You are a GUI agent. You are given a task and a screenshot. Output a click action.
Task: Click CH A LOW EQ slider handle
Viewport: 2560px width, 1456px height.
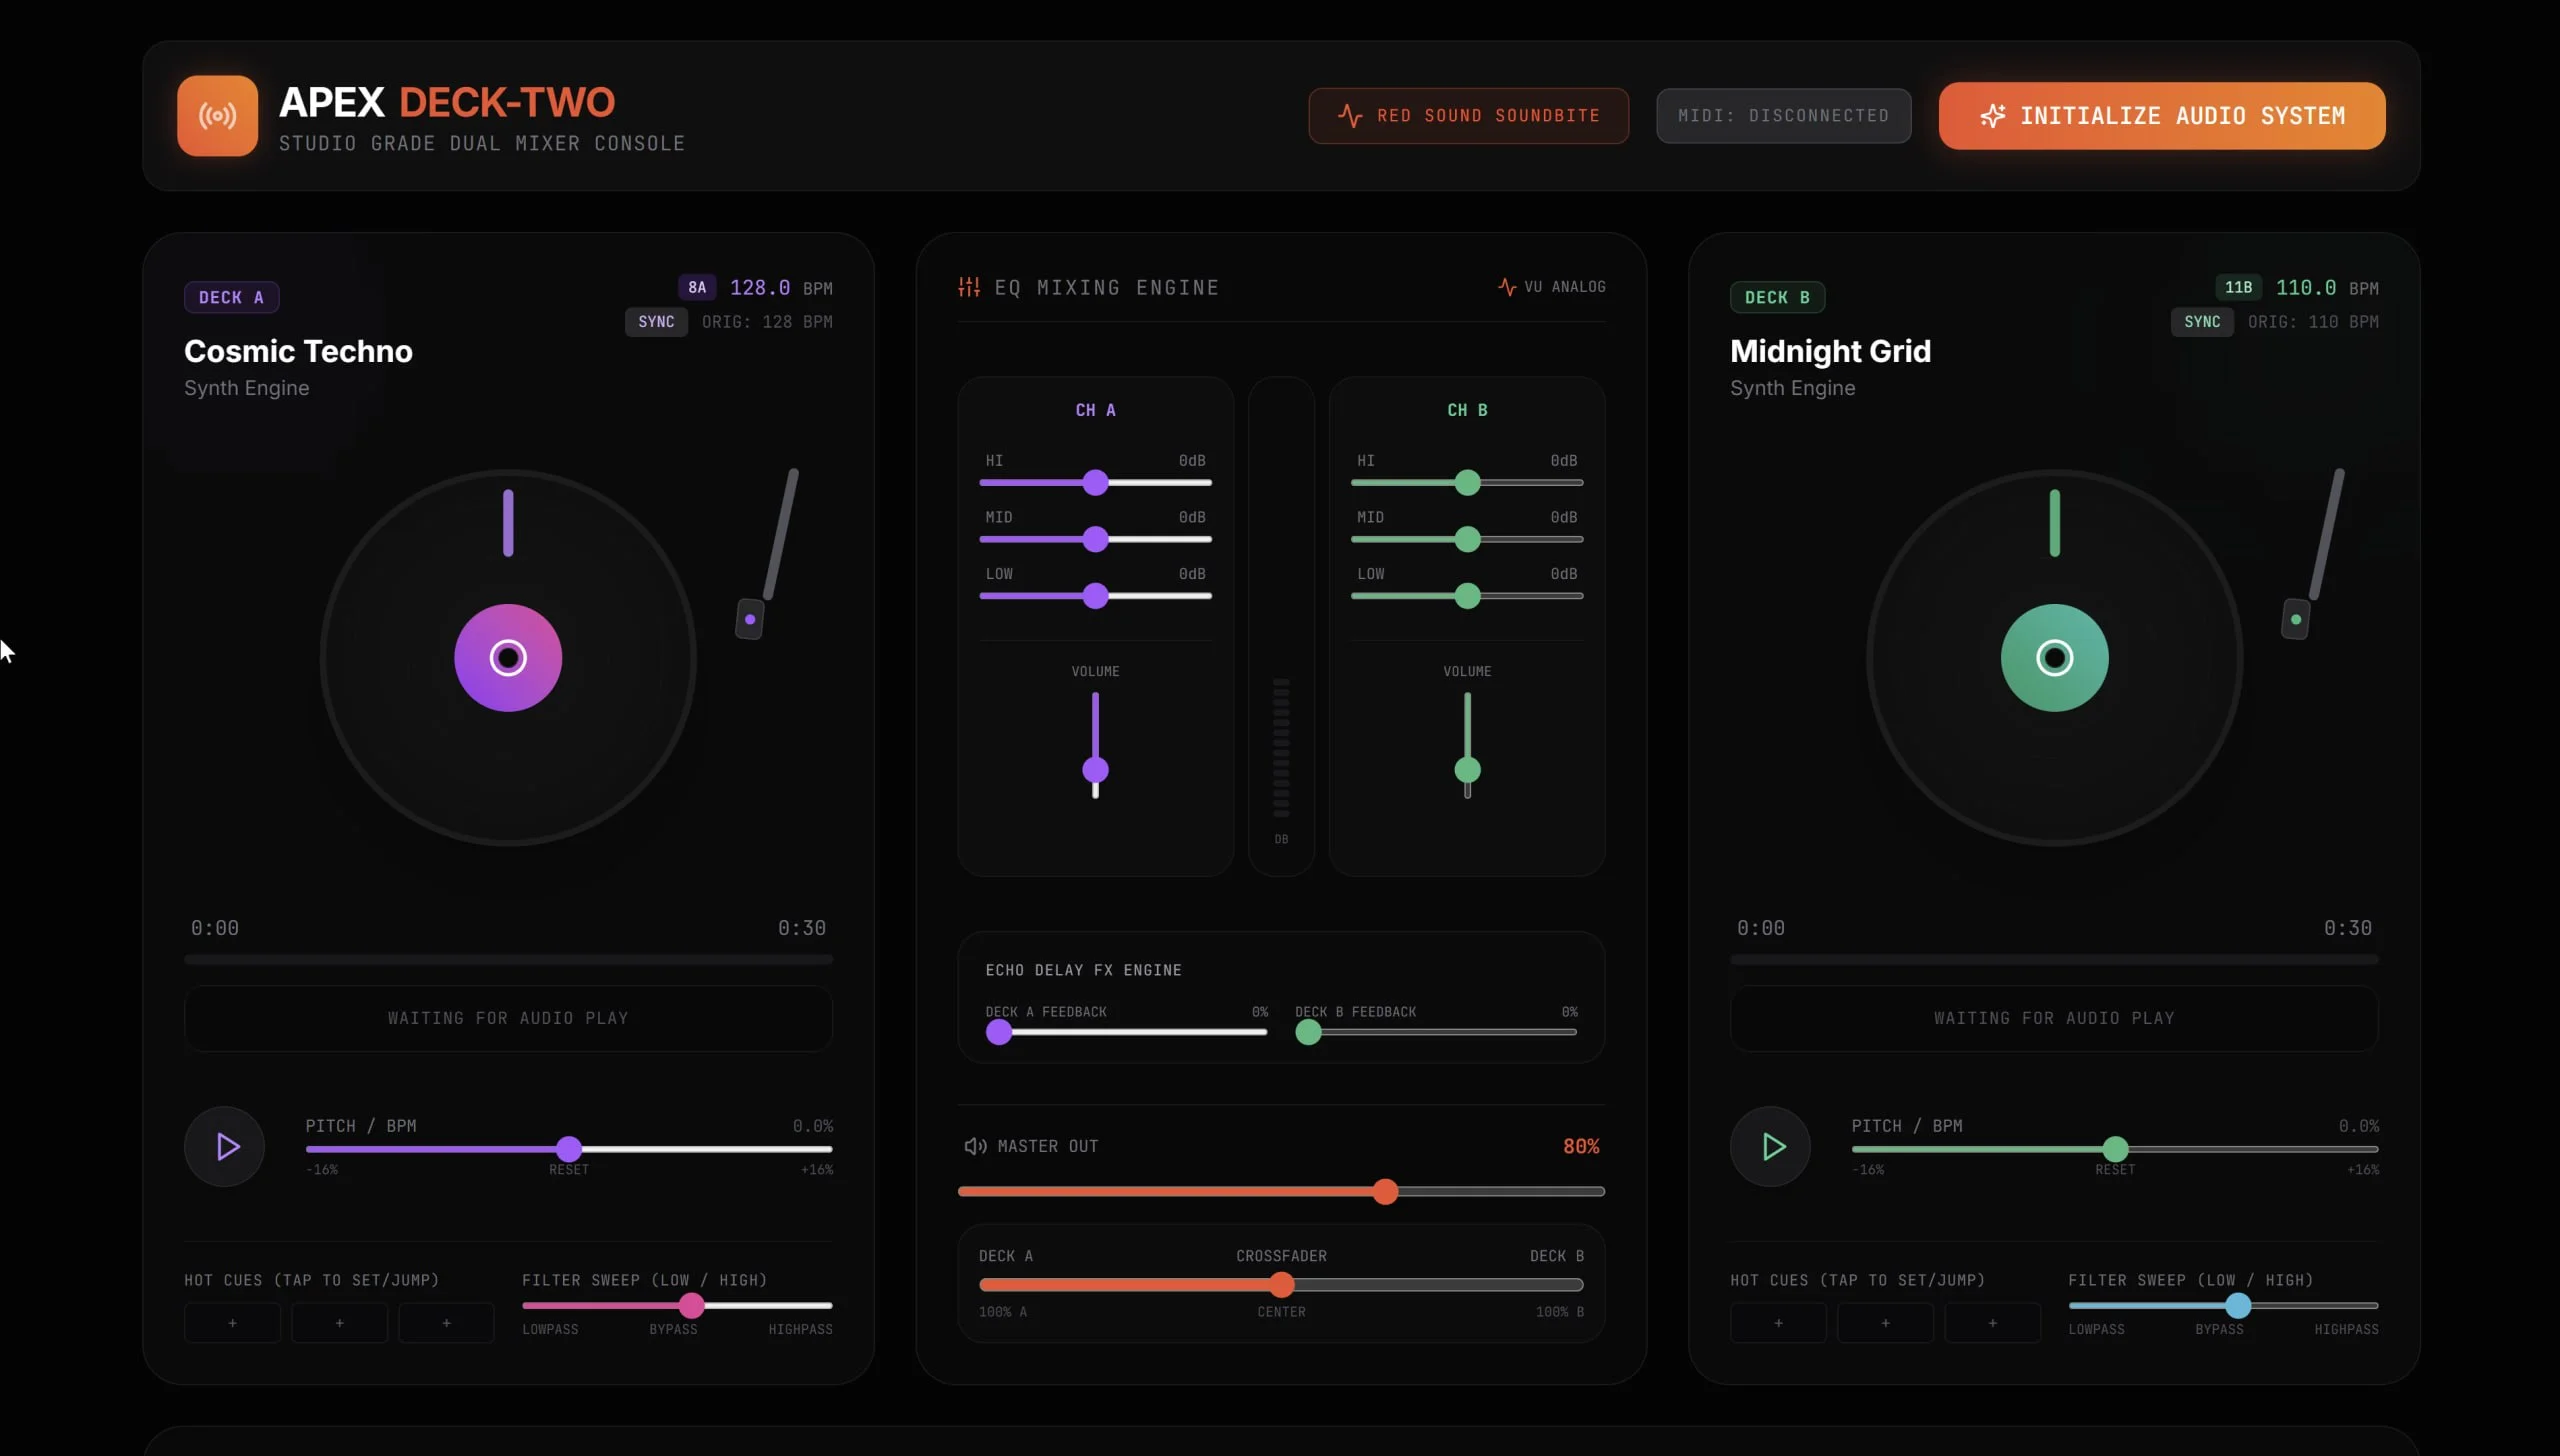tap(1095, 596)
